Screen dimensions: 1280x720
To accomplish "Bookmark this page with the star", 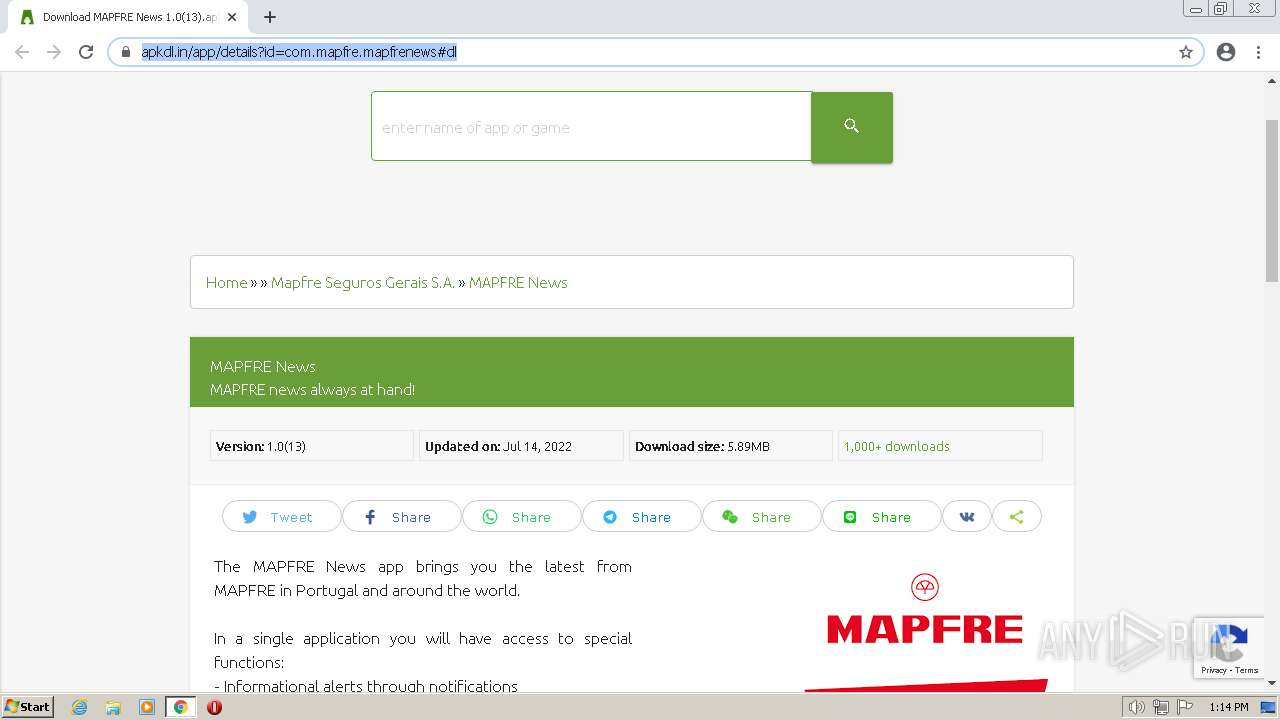I will 1186,52.
